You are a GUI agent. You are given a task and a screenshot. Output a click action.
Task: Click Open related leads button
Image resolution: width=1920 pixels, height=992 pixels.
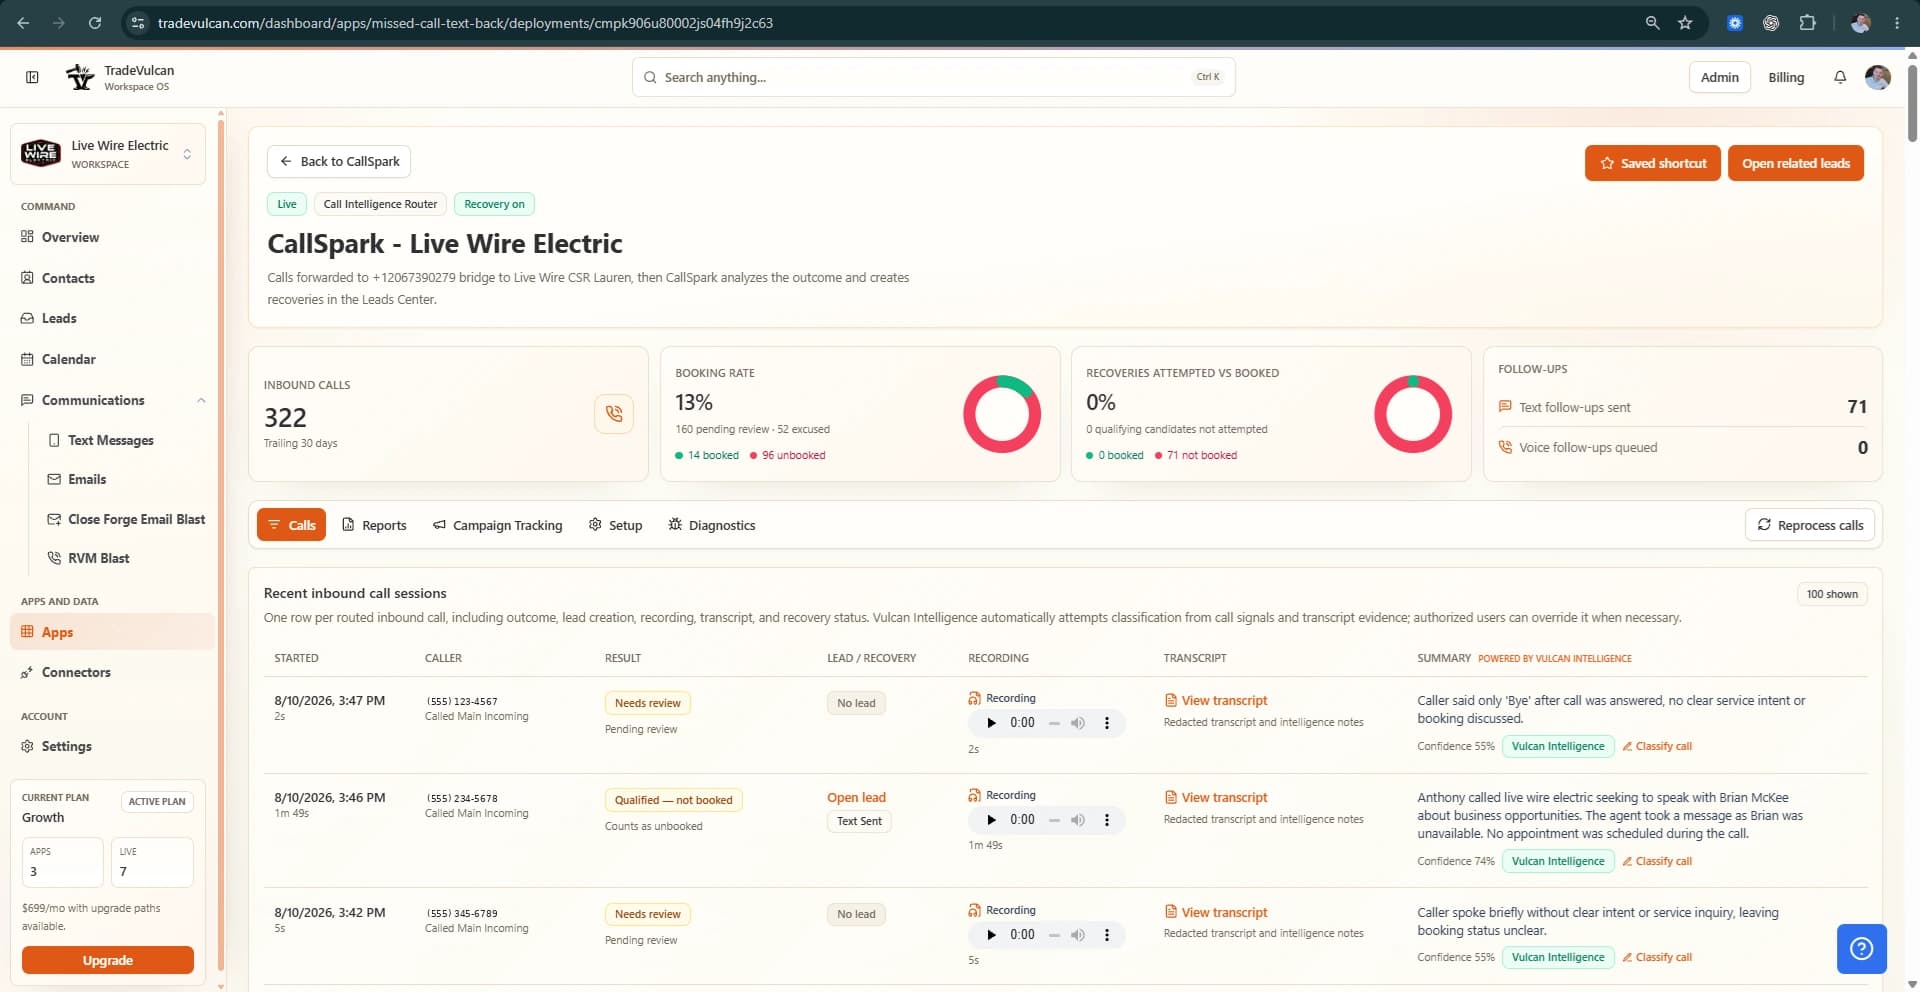coord(1796,163)
